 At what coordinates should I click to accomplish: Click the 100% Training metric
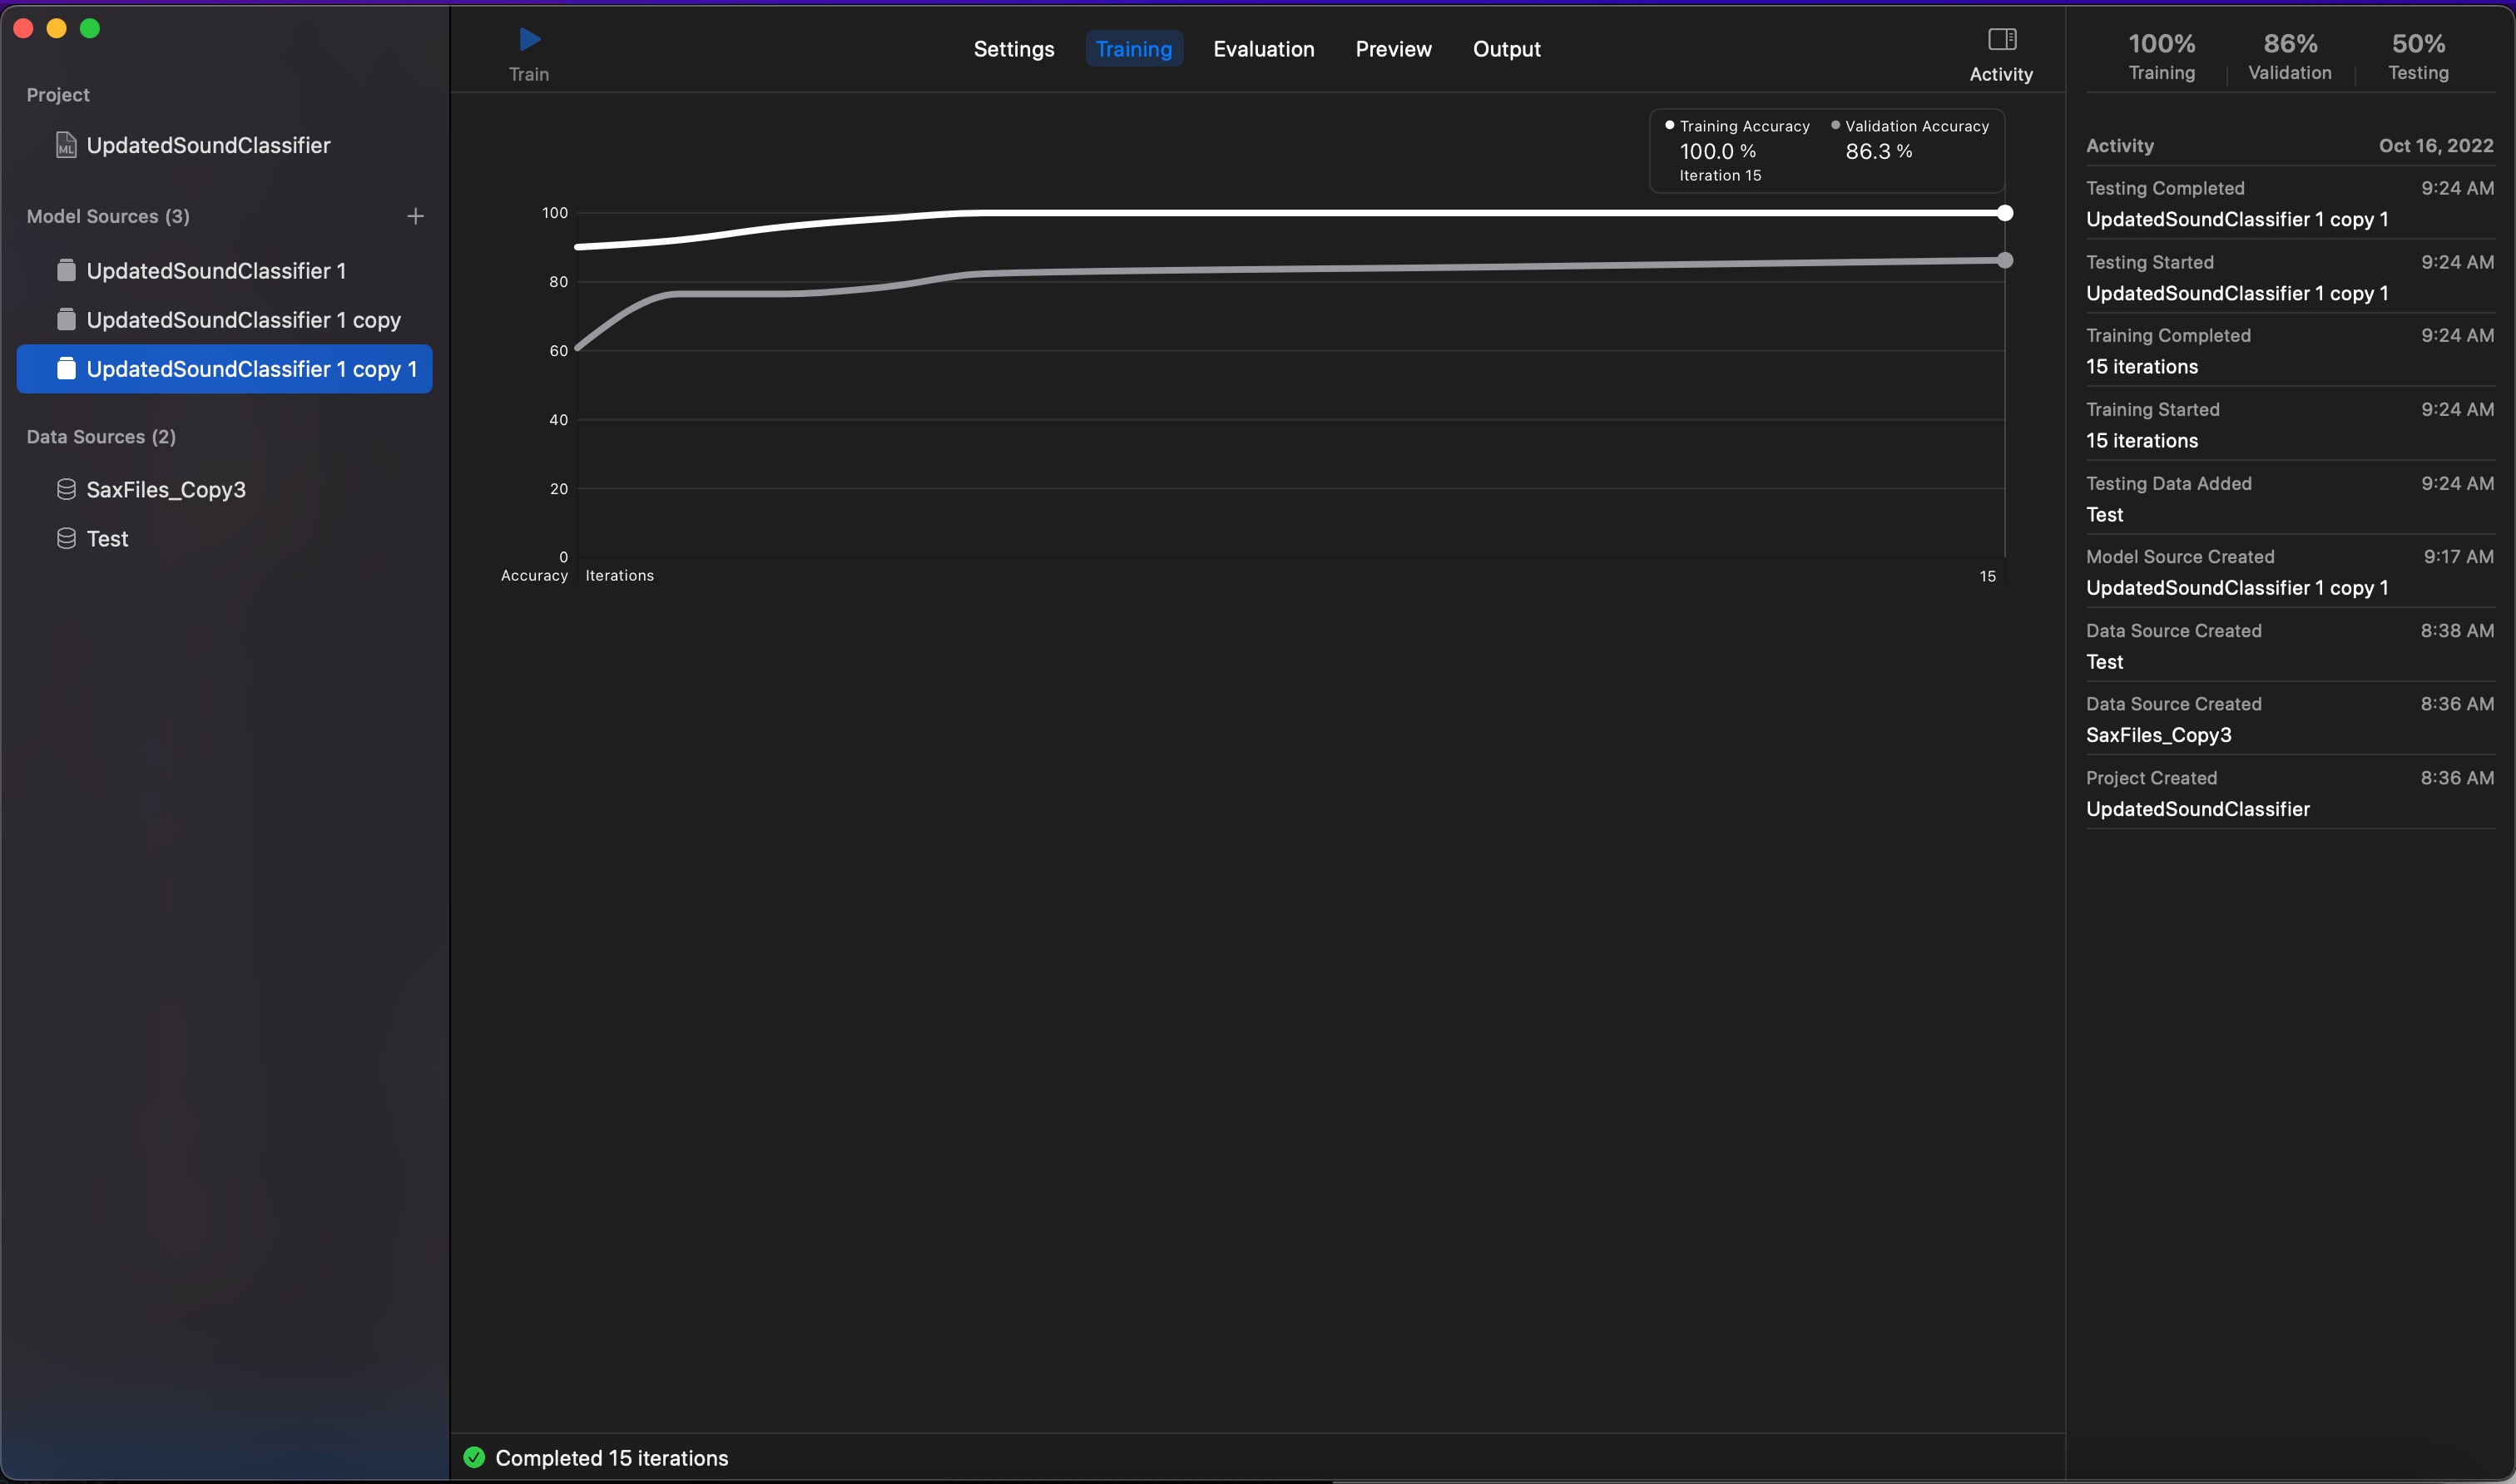(2161, 56)
